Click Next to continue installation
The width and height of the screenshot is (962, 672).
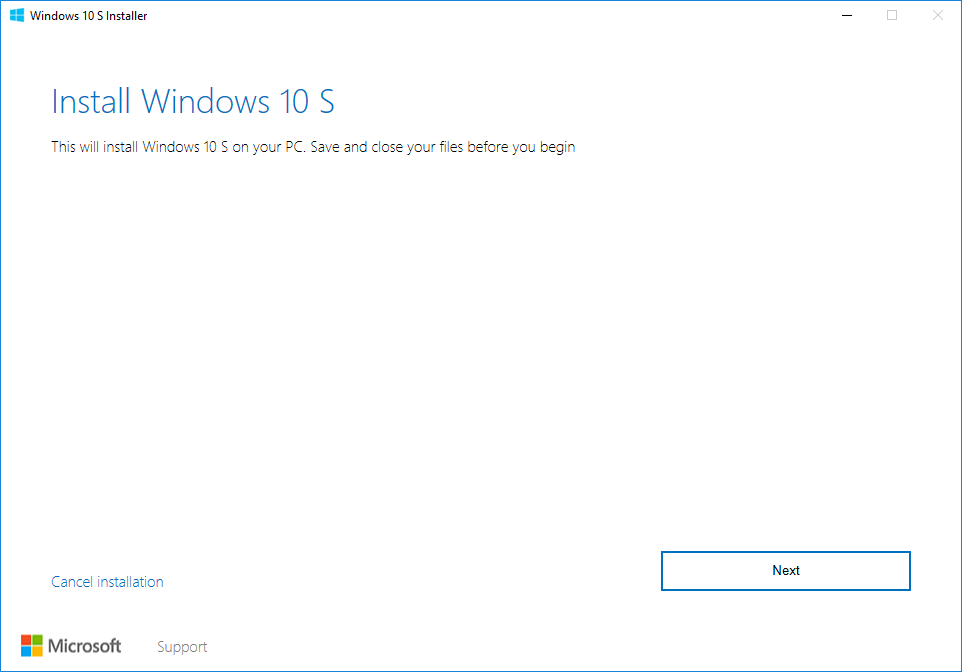pos(785,570)
